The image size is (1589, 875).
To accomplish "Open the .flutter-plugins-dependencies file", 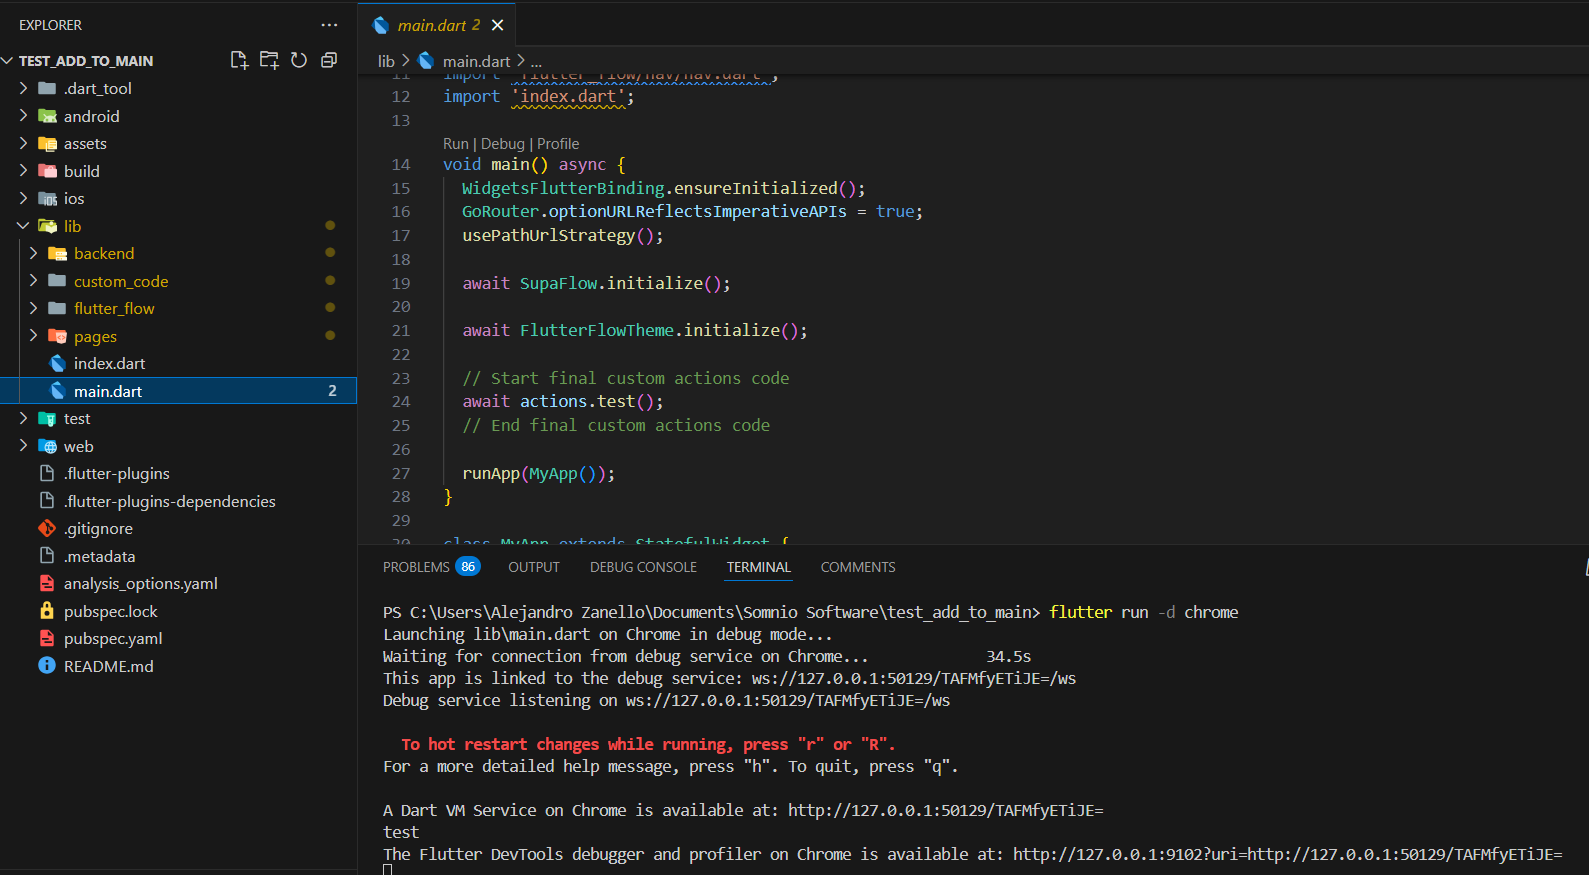I will tap(169, 501).
